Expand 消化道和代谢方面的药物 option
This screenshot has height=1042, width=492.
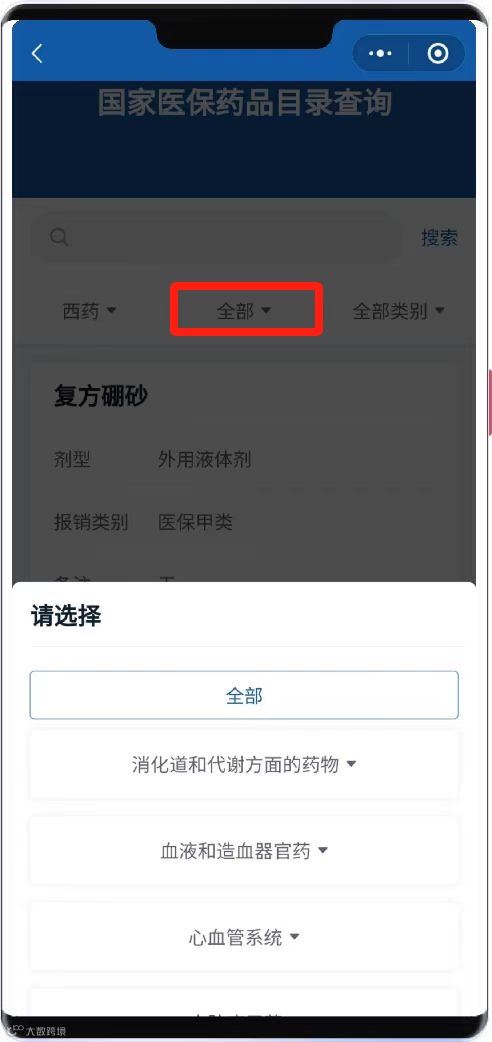pos(244,765)
